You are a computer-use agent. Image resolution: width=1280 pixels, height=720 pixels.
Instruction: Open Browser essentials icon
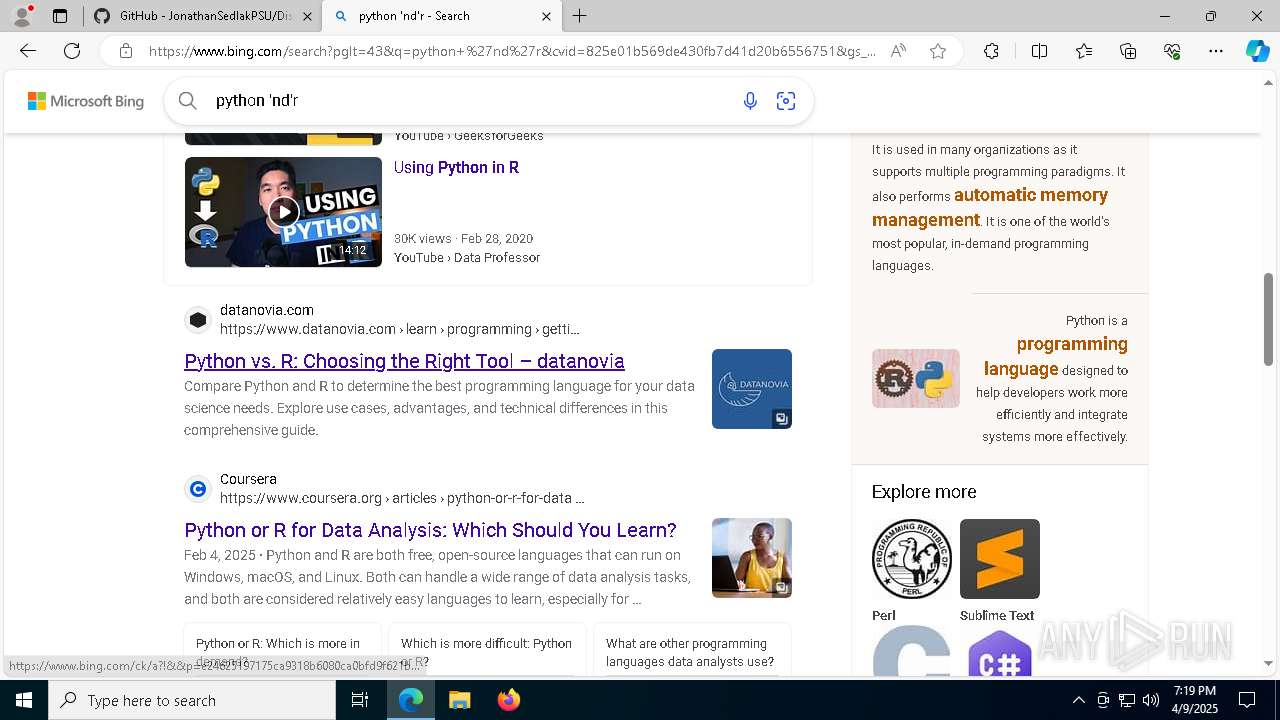click(x=1172, y=51)
